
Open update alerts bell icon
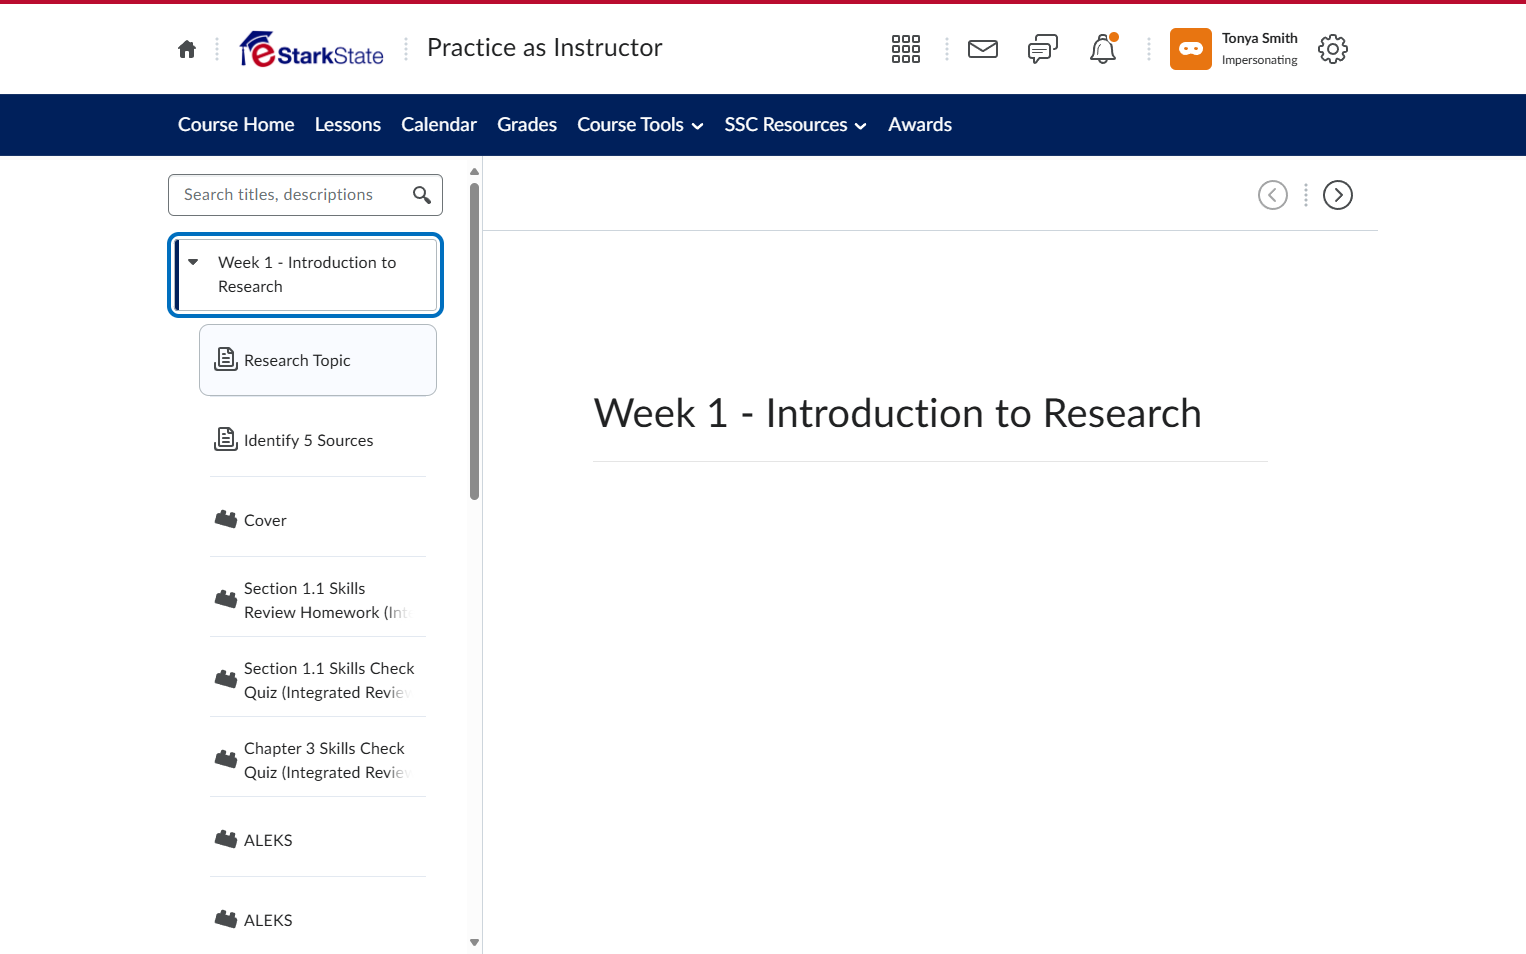click(x=1103, y=49)
